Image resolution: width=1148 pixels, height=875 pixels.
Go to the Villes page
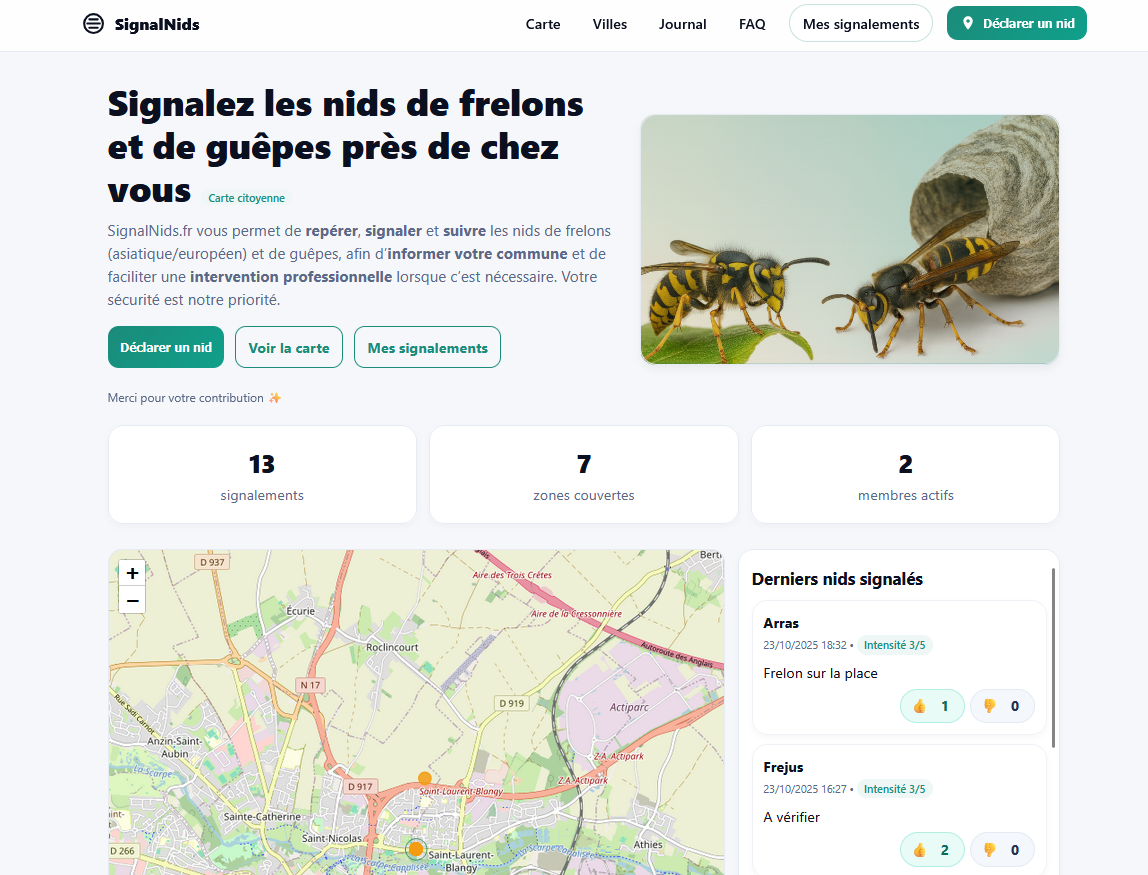pyautogui.click(x=610, y=24)
